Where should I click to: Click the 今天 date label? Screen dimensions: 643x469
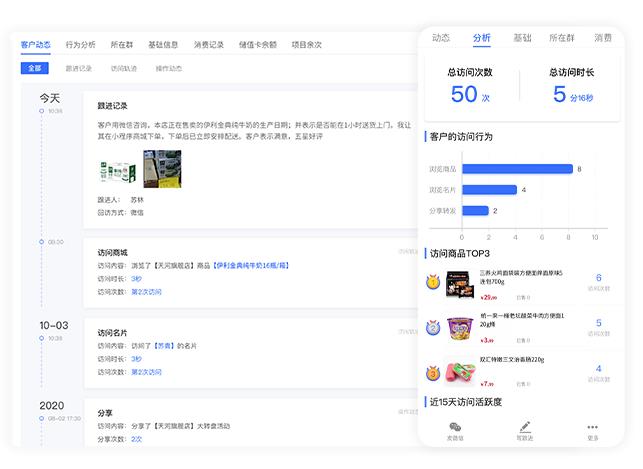[x=50, y=98]
